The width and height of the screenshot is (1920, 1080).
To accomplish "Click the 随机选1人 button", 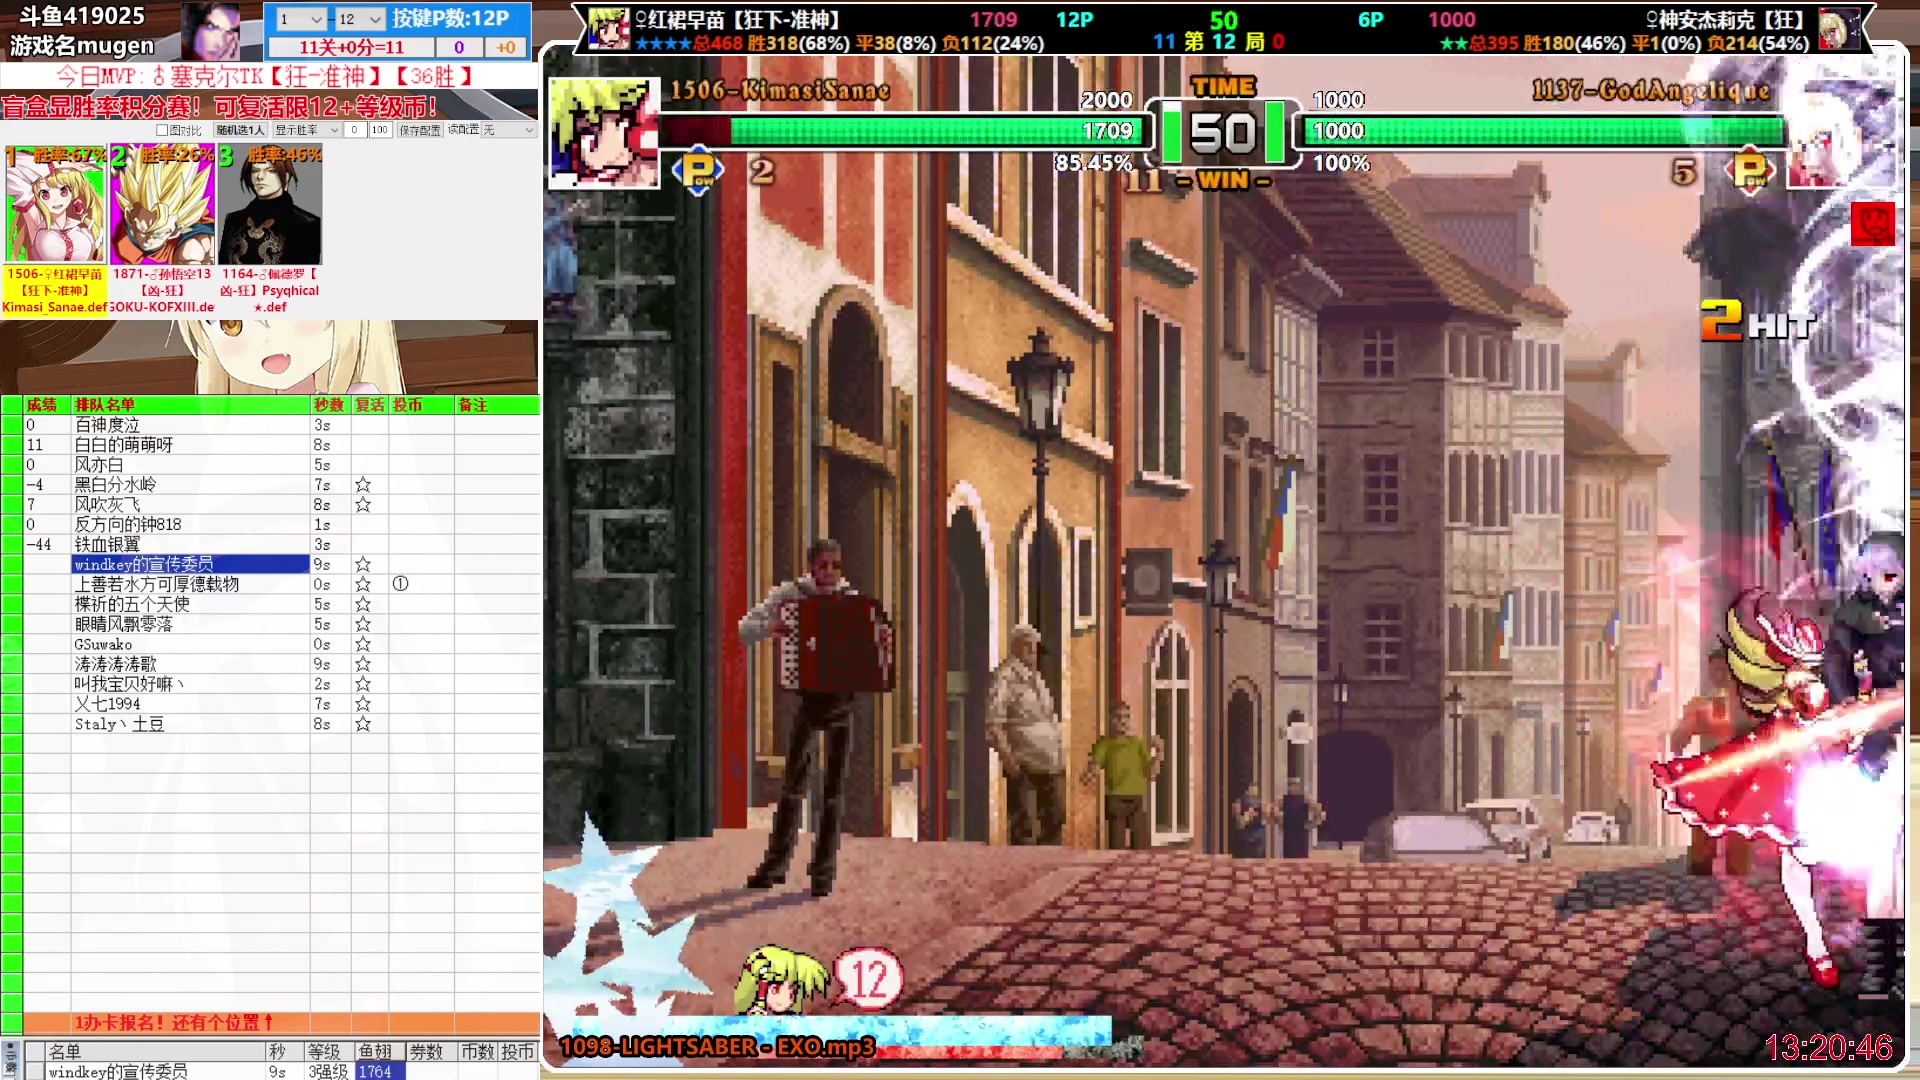I will pos(241,130).
